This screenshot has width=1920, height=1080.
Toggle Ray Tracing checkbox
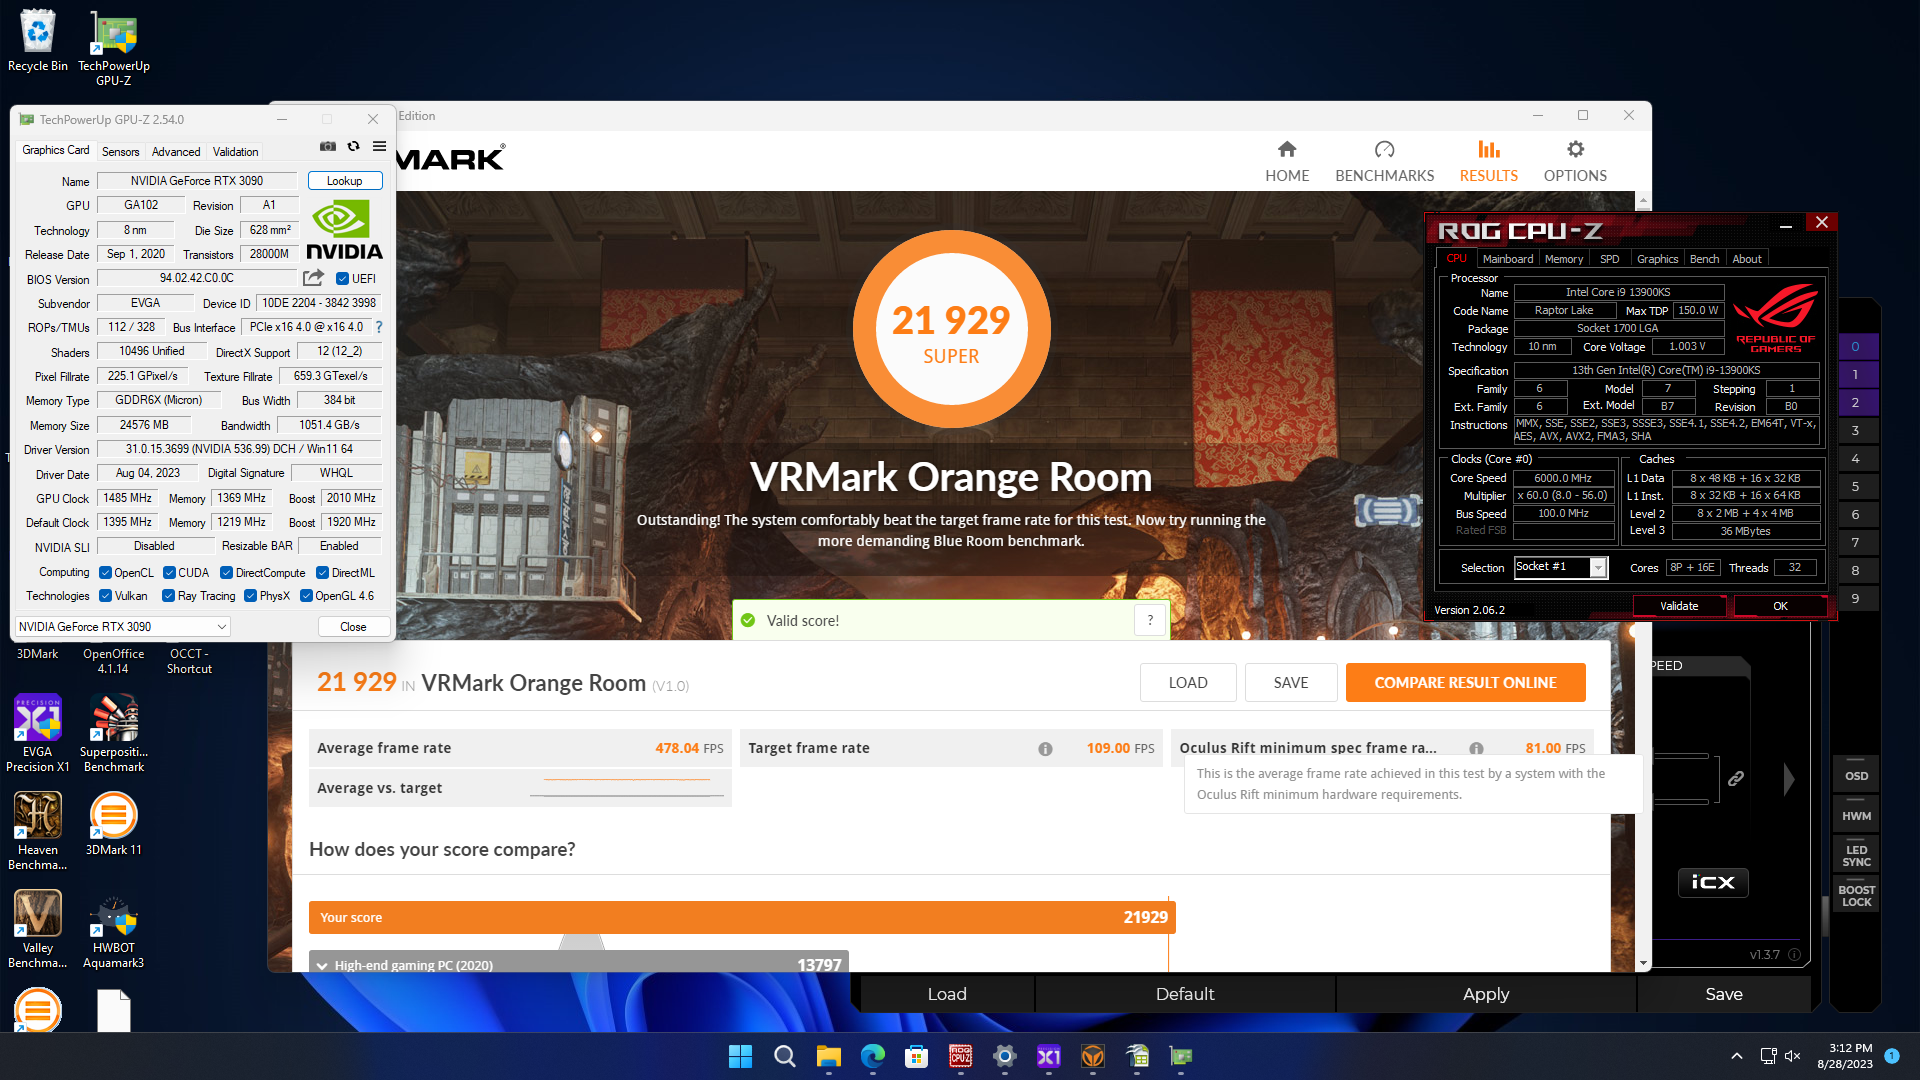[168, 596]
